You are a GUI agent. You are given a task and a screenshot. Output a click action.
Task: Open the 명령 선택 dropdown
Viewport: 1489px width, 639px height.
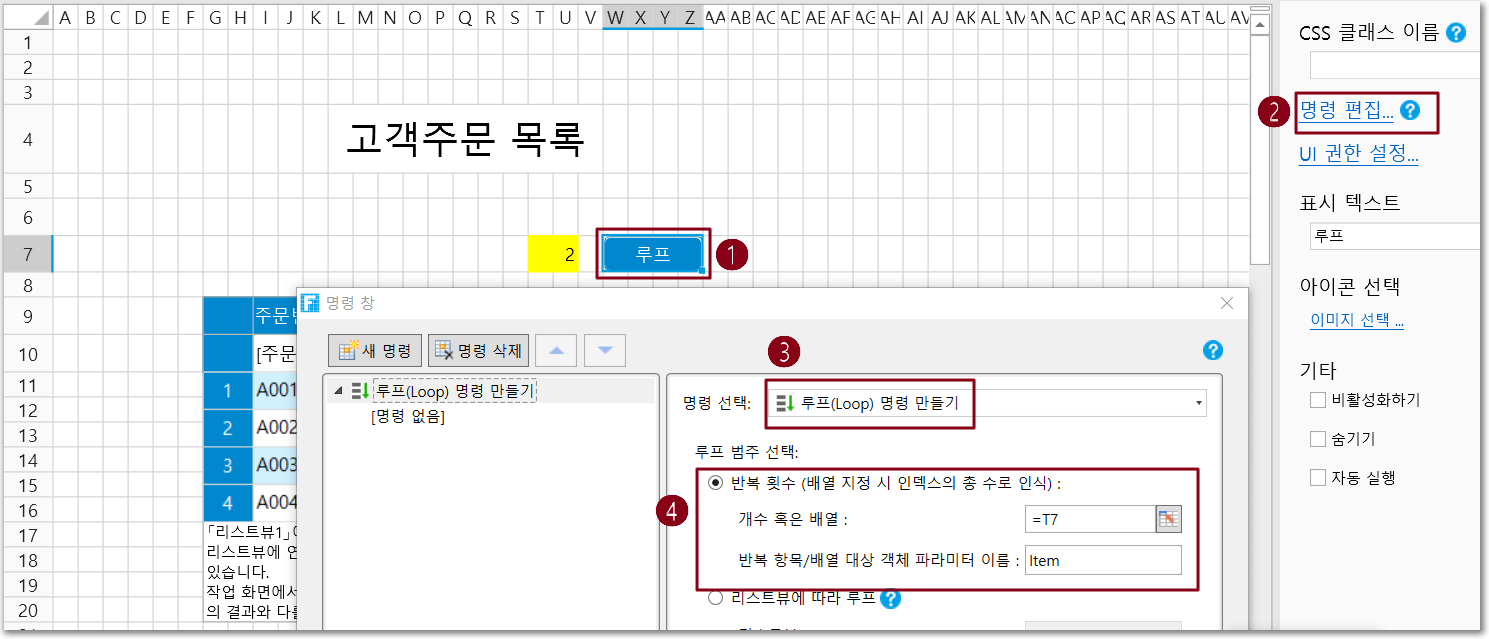1198,403
